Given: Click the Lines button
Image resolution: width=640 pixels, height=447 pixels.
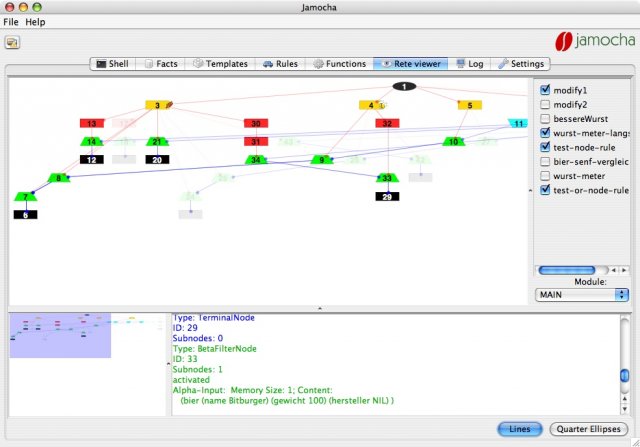Looking at the screenshot, I should (520, 429).
